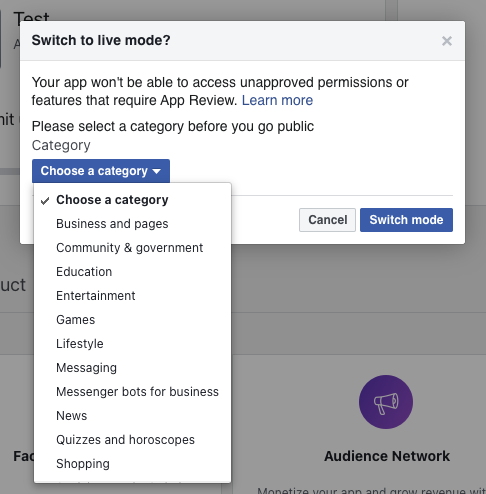Select the checked Choose a category option

132,200
